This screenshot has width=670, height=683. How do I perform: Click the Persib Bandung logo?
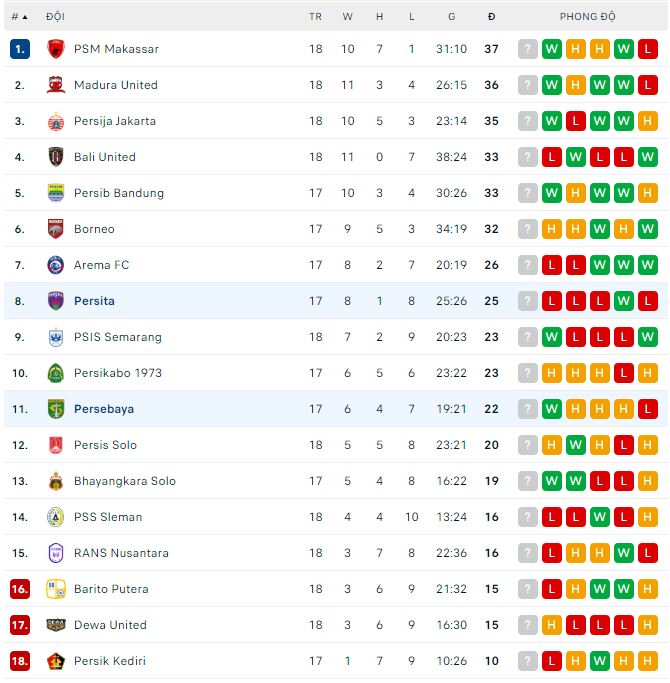pyautogui.click(x=56, y=193)
